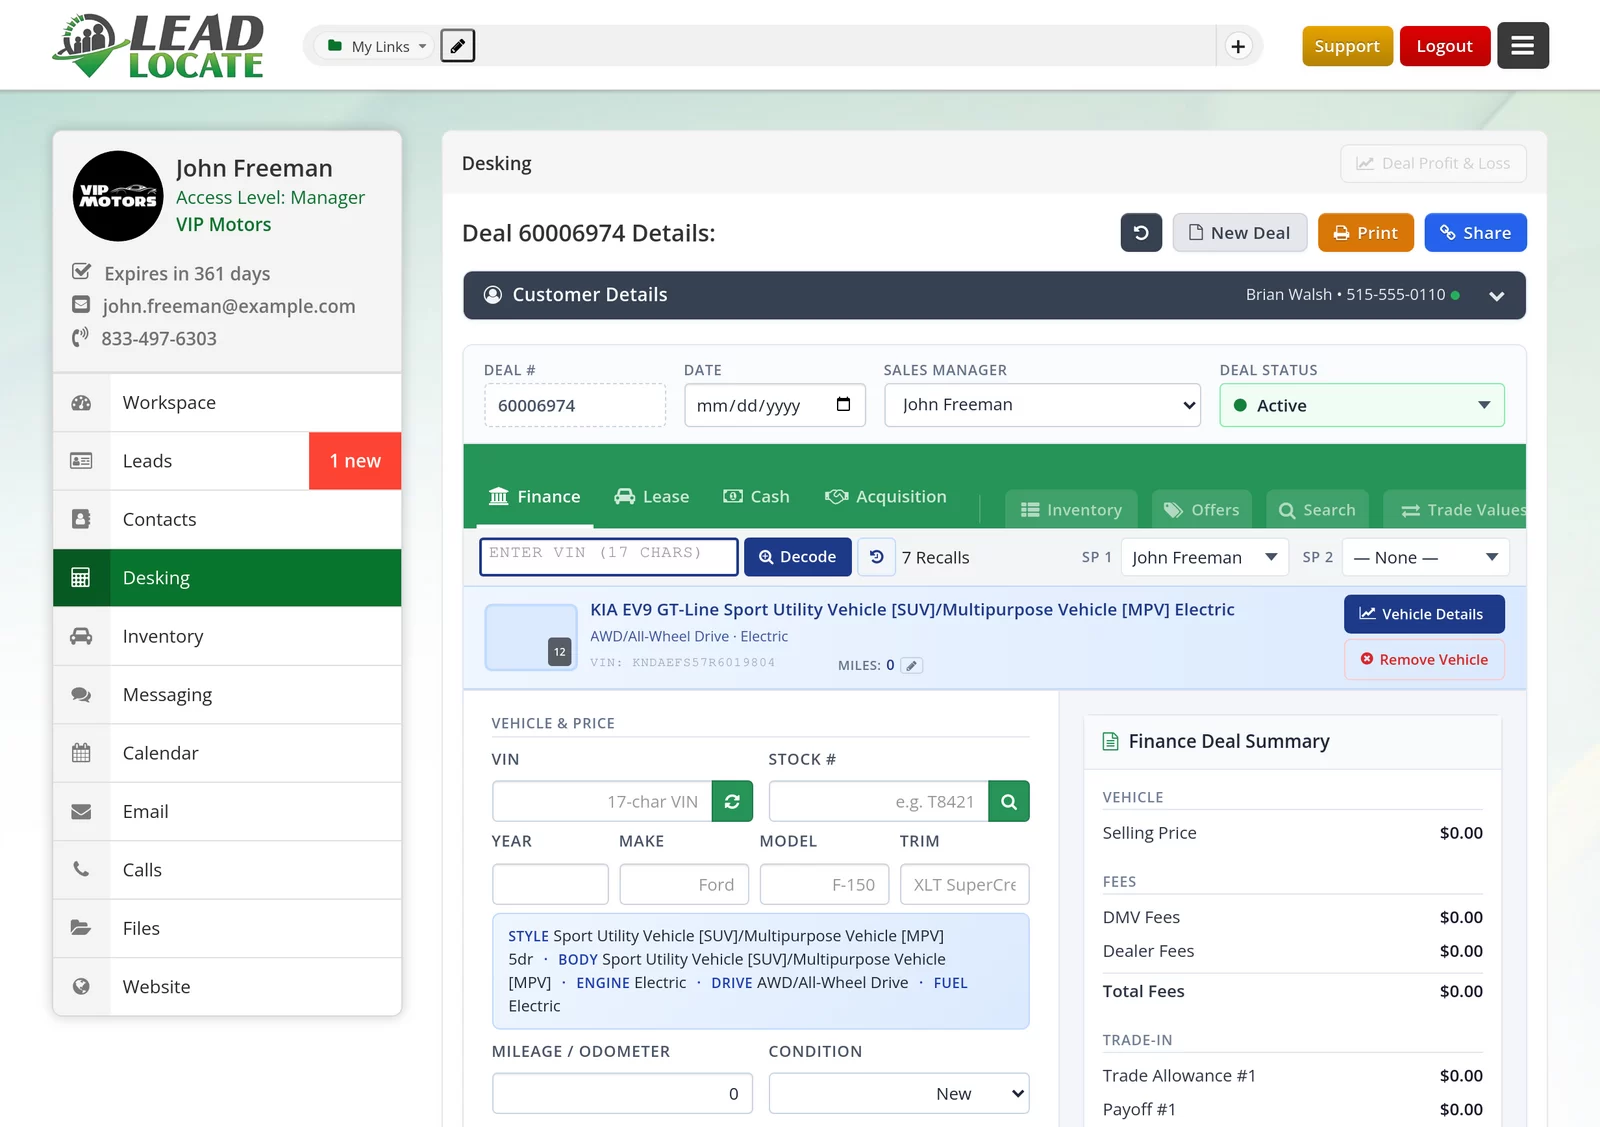Click the edit links pencil icon
1600x1127 pixels.
click(x=458, y=46)
